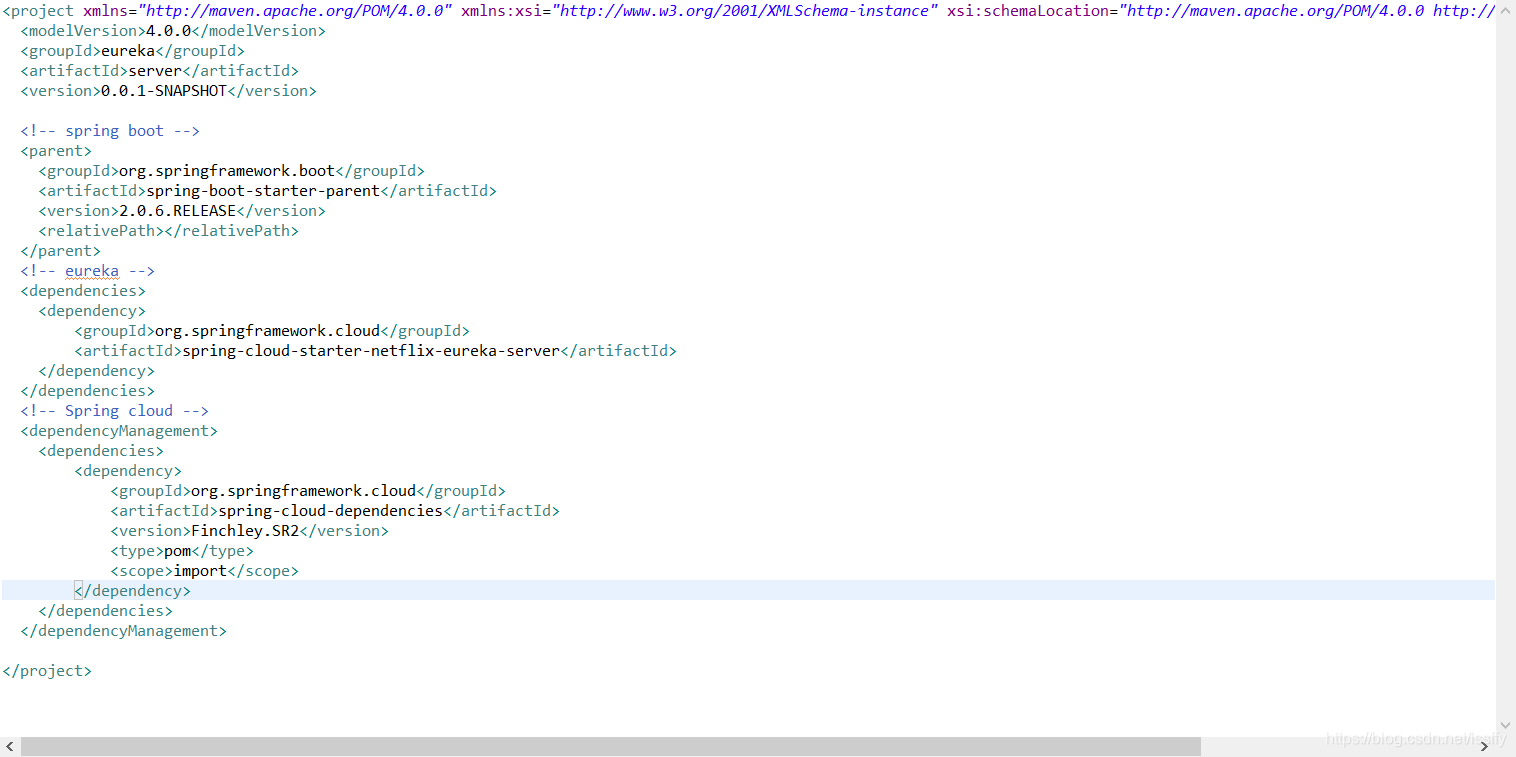This screenshot has height=757, width=1516.
Task: Click spring-boot-starter-parent artifactId text
Action: tap(263, 191)
